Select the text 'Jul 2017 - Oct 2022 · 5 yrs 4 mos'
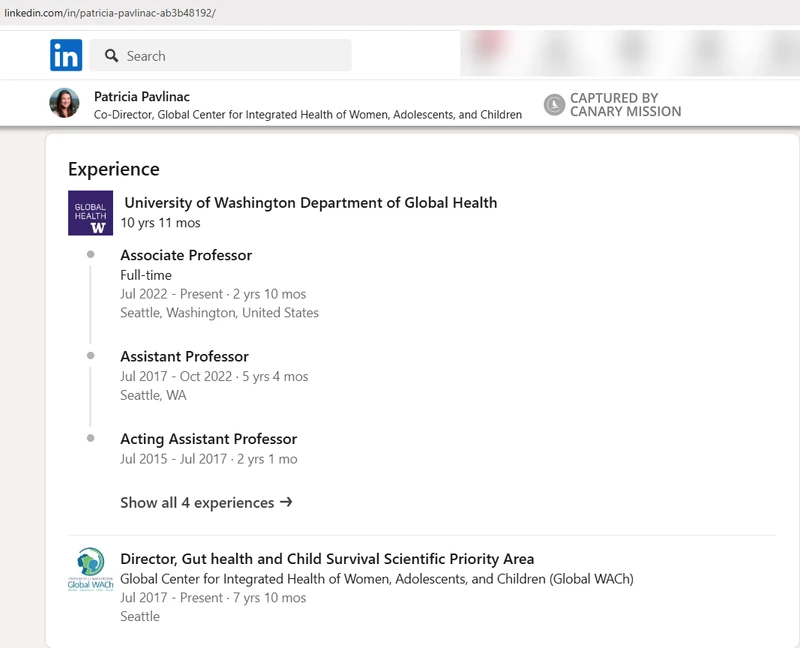Image resolution: width=800 pixels, height=648 pixels. [214, 376]
